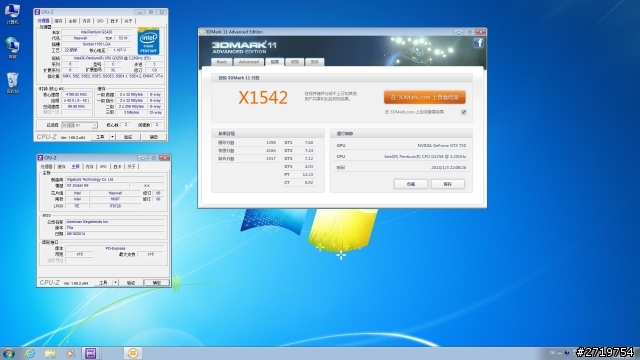Select Mainboard tab in upper CPU-Z window
Viewport: 640px width, 360px height.
point(73,21)
